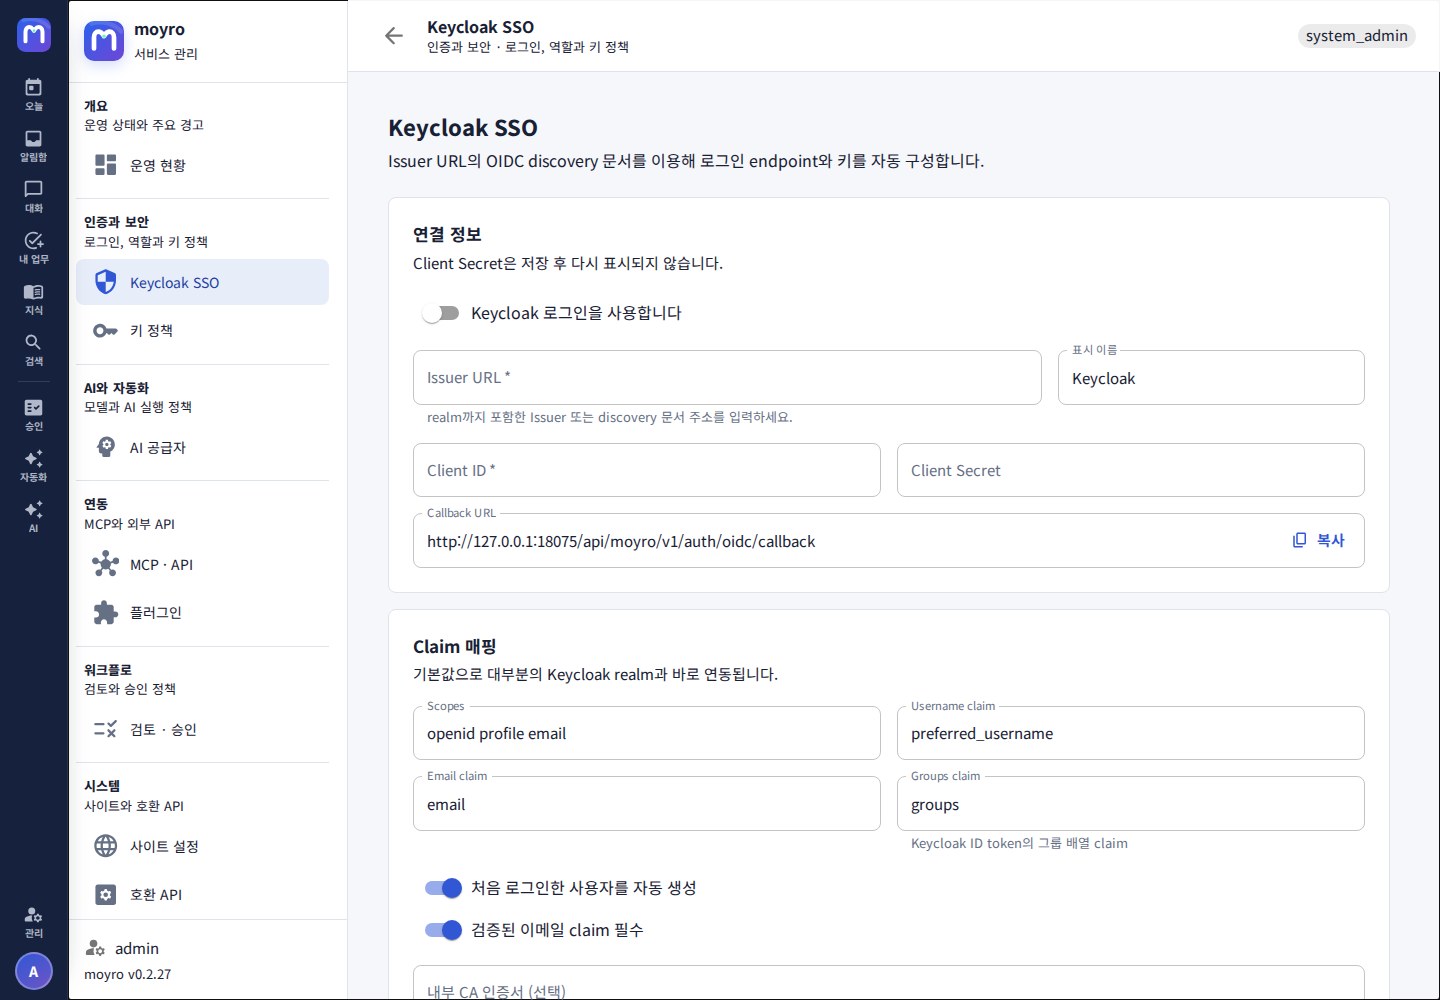The image size is (1440, 1000).
Task: Click the moyro v0.2.27 version text
Action: pos(127,974)
